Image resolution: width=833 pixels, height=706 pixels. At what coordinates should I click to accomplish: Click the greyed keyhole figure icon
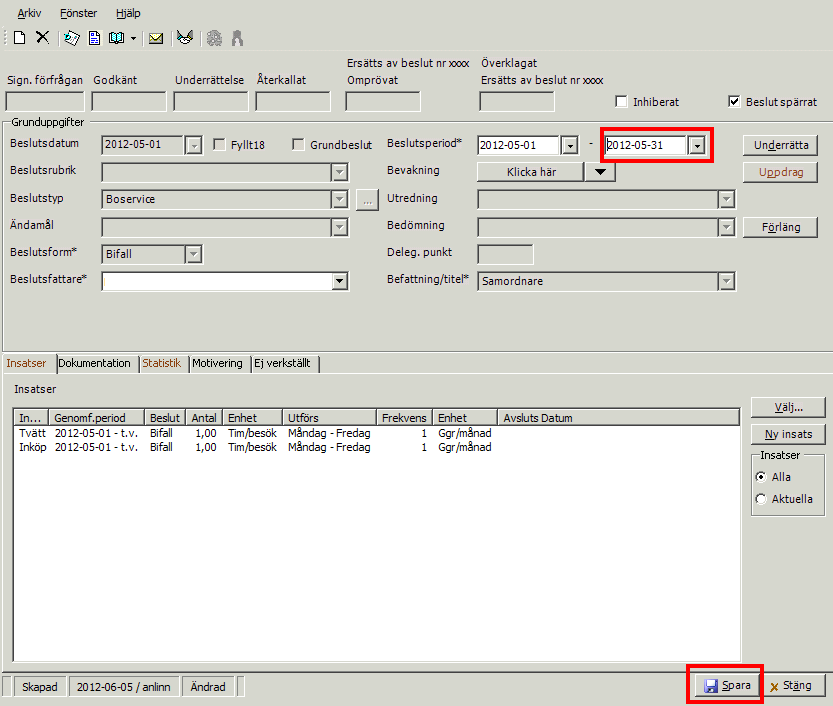[237, 38]
